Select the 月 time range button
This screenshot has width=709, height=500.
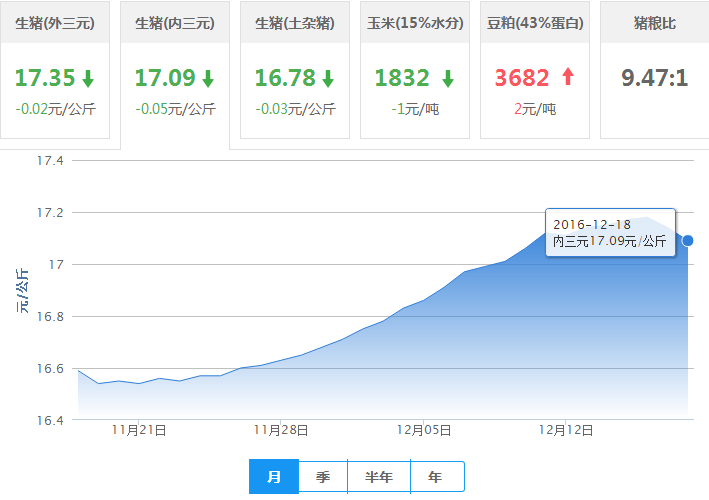(273, 477)
